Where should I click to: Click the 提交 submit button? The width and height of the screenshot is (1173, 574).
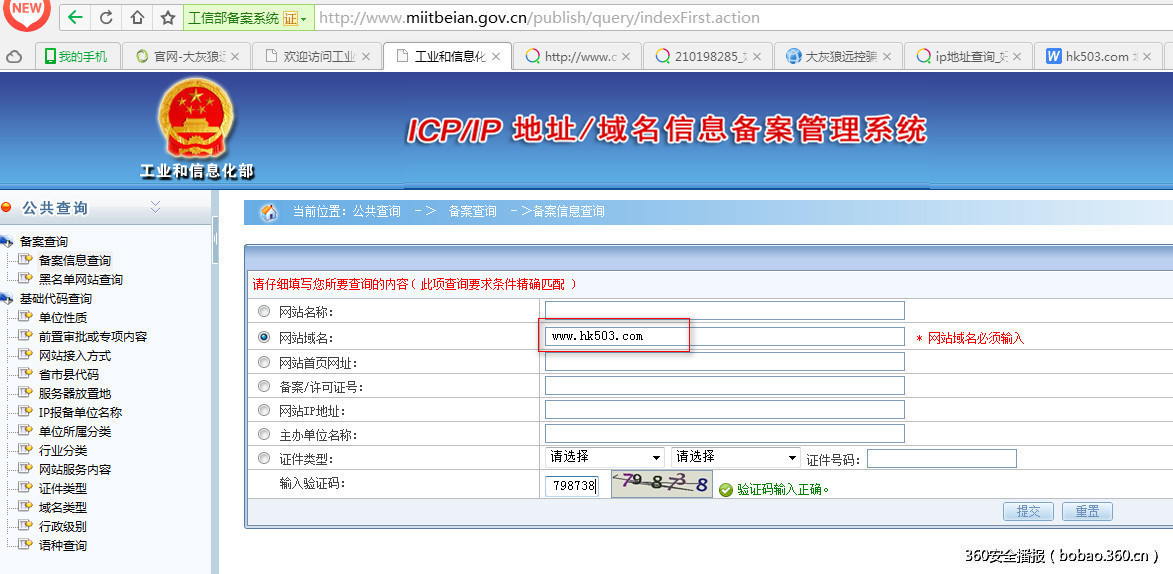point(1028,511)
